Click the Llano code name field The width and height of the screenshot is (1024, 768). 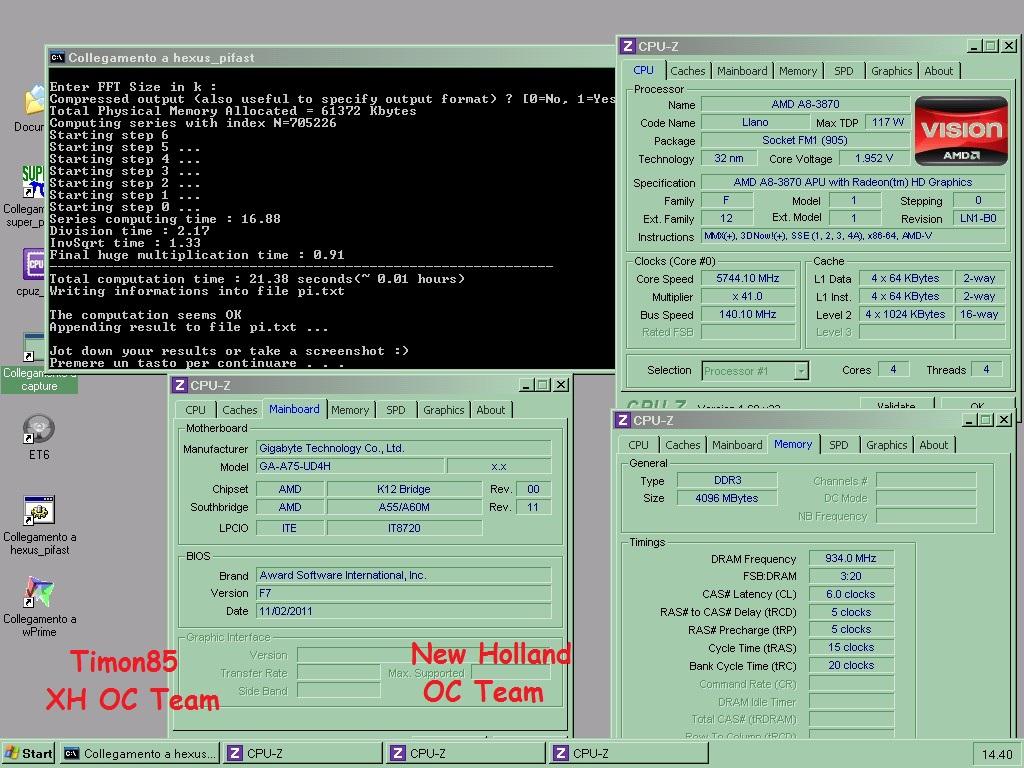tap(755, 122)
